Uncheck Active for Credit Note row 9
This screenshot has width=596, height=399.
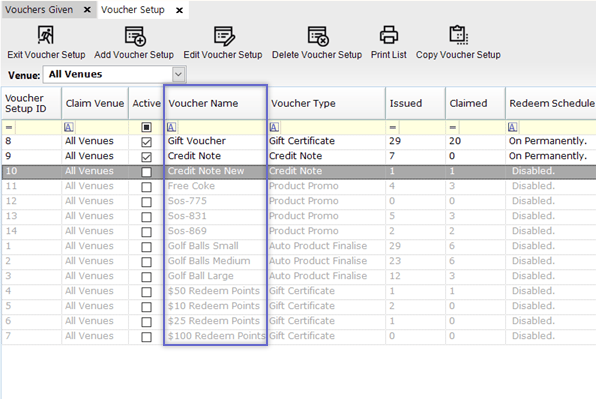146,157
